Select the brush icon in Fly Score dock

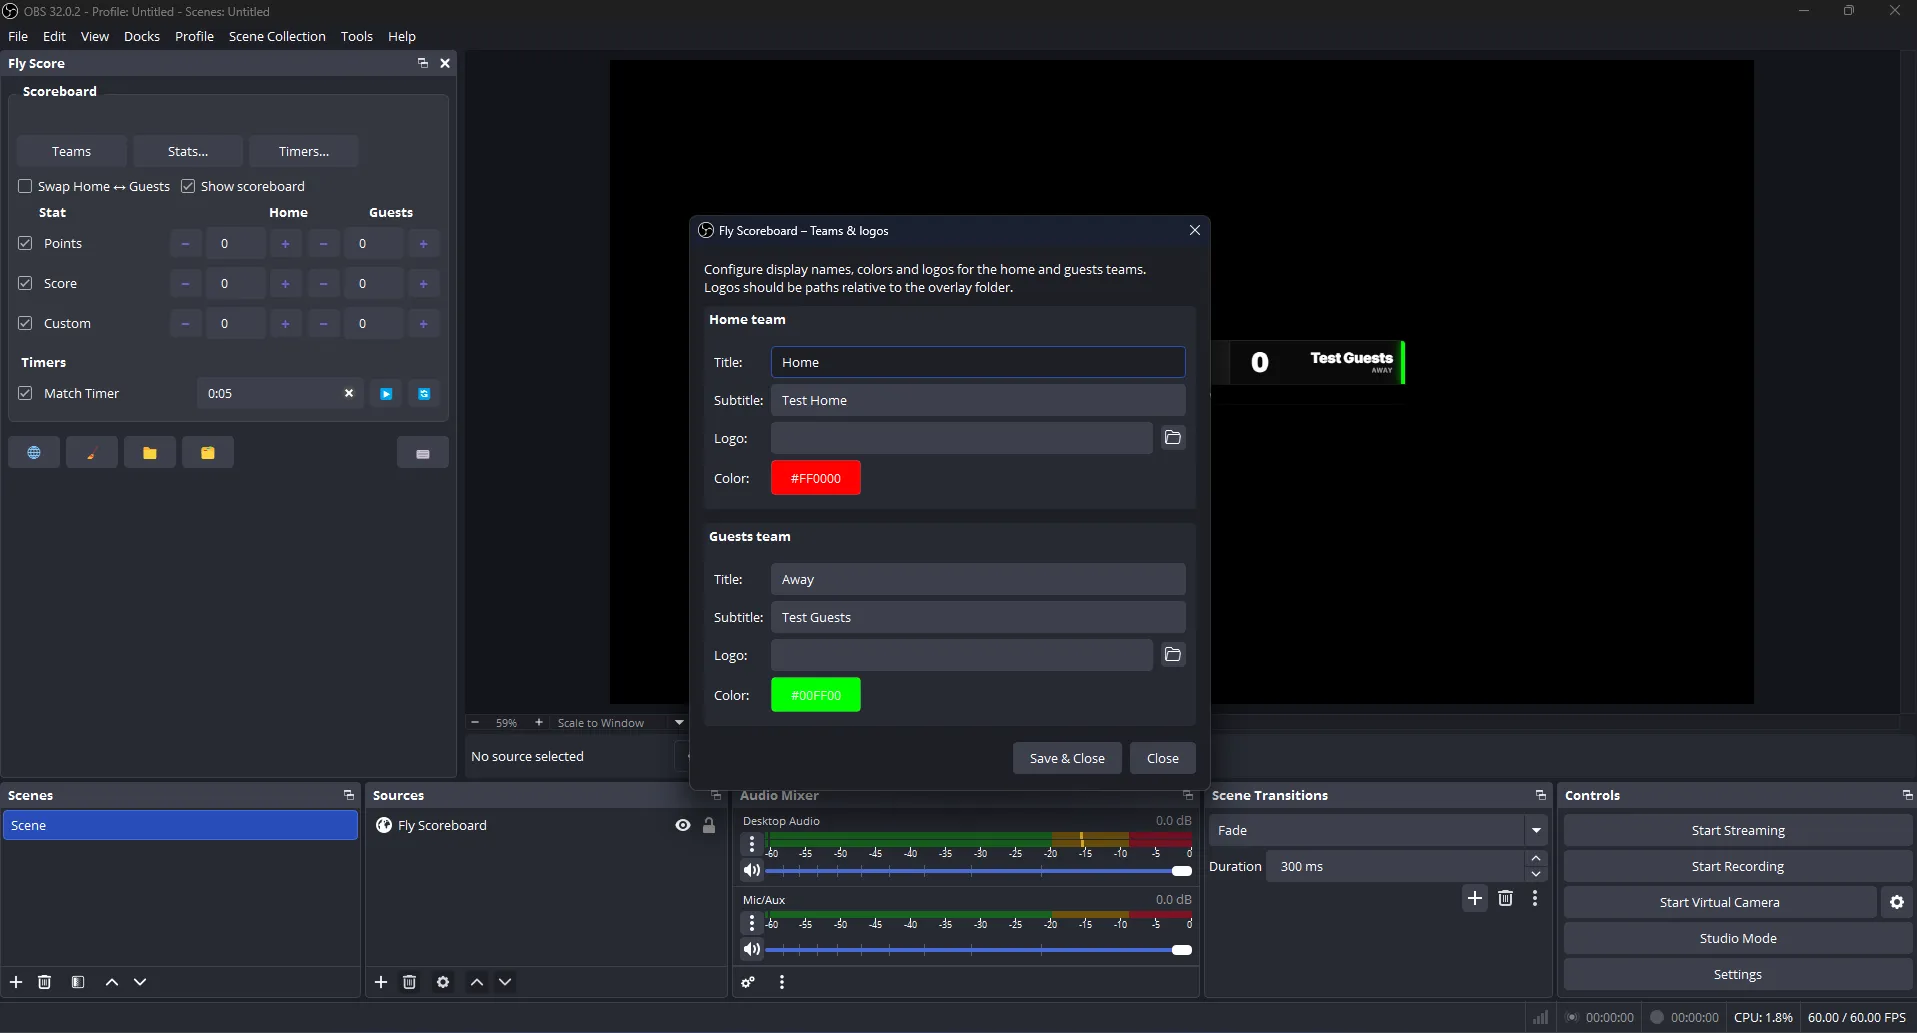click(91, 452)
